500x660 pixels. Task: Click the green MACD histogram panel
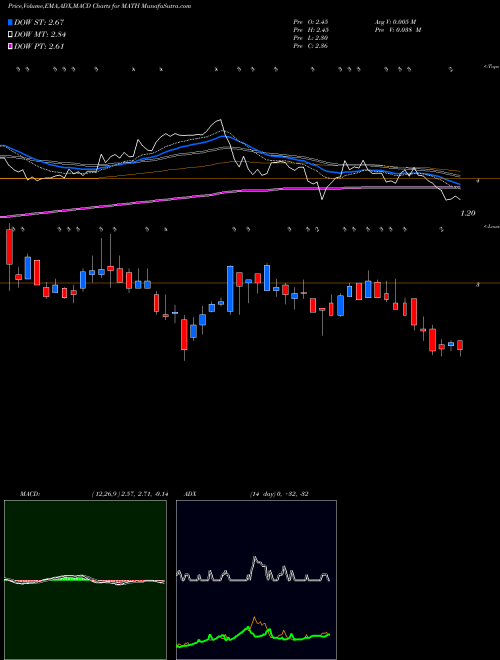click(85, 580)
